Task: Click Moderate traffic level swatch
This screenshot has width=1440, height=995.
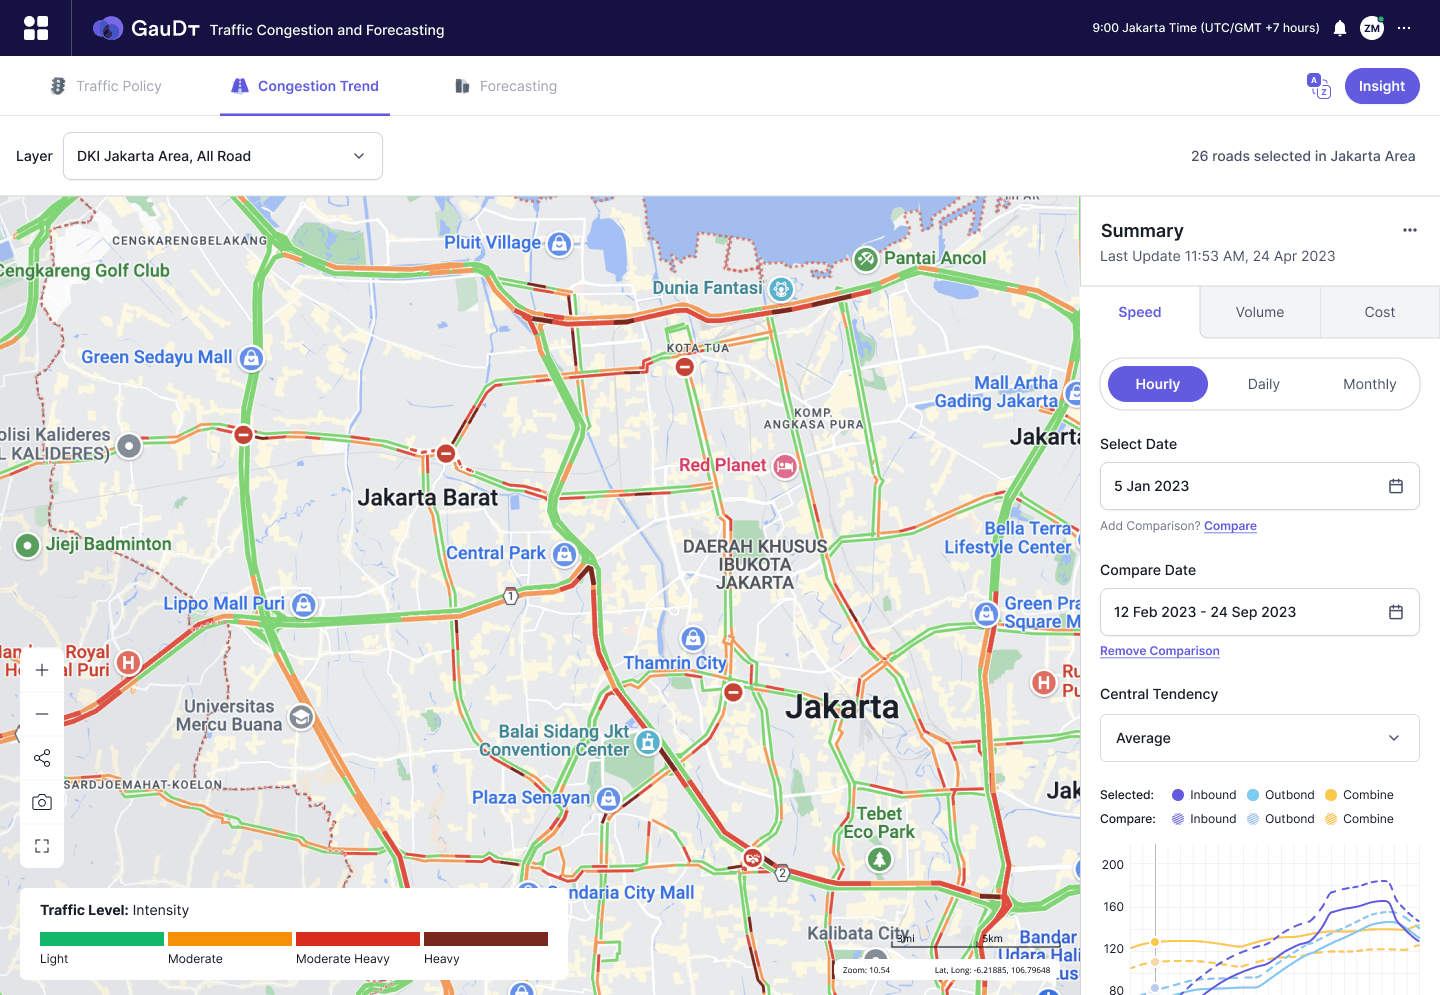Action: (230, 939)
